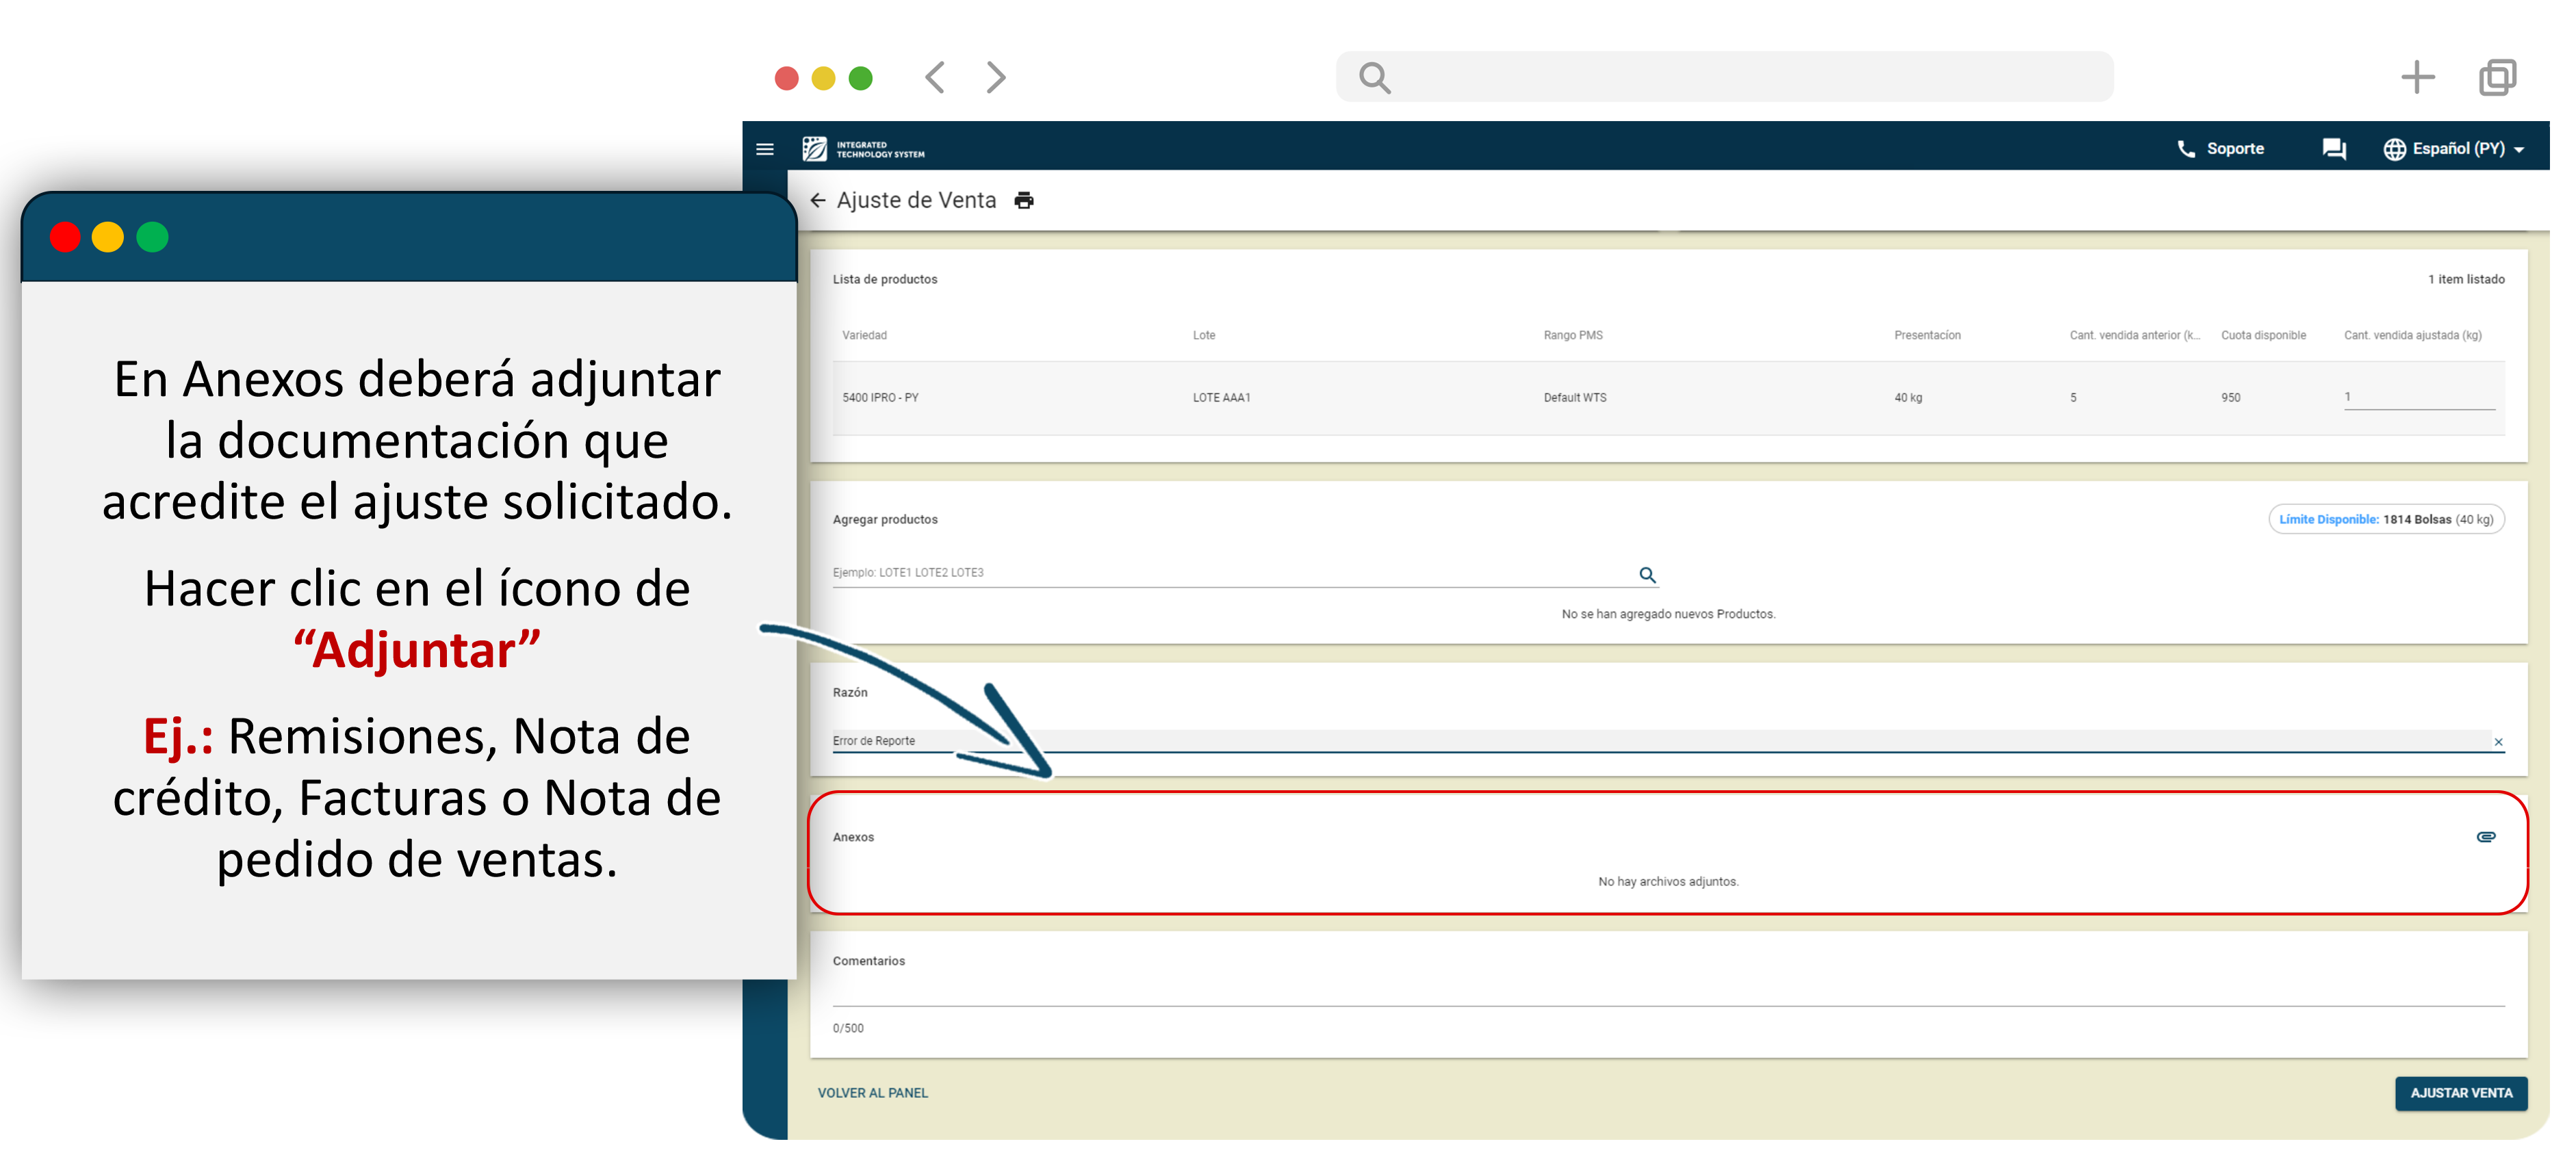Go back using arrow beside Ajuste de Venta
The image size is (2576, 1170).
coord(817,201)
